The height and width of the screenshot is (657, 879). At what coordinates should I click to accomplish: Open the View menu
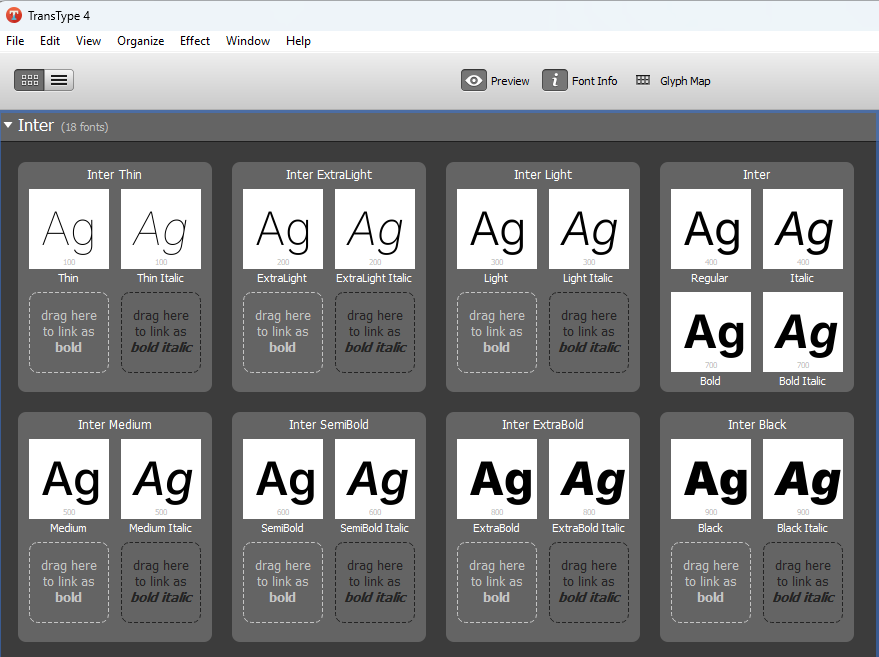89,41
